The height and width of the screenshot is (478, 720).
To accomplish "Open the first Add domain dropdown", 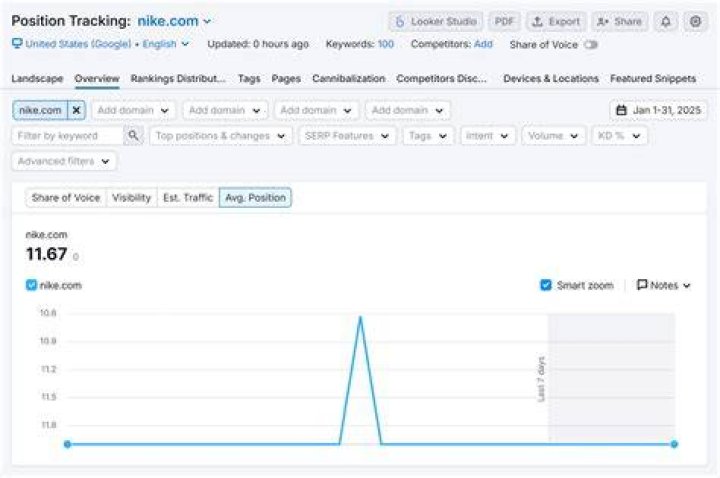I will click(133, 110).
